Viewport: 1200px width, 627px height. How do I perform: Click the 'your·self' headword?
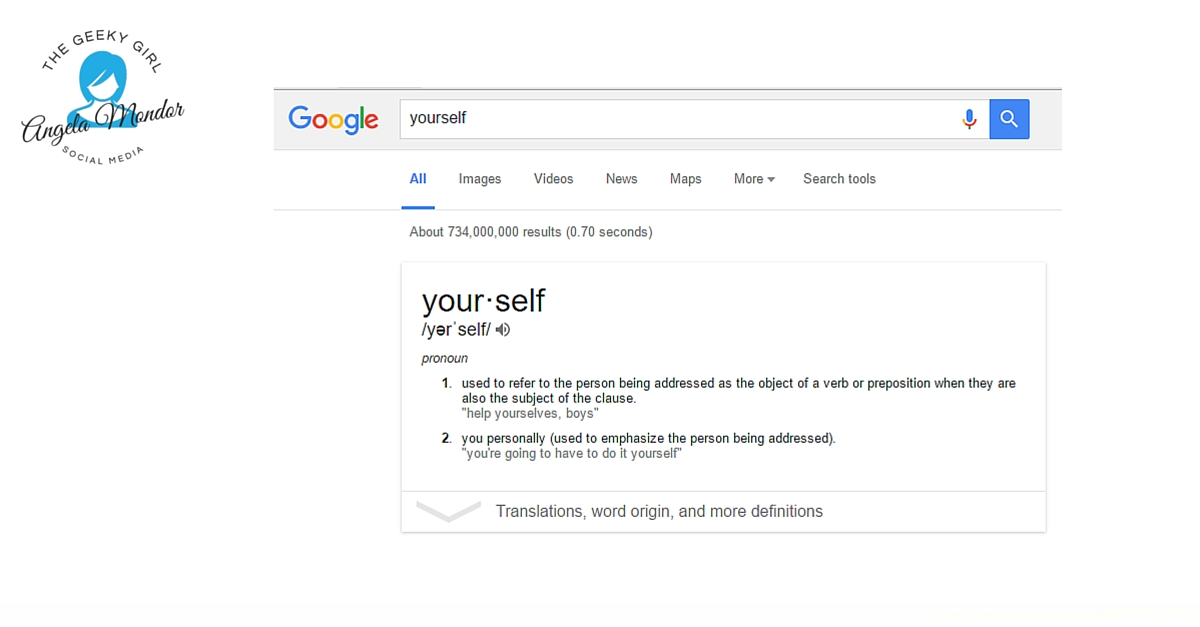[x=484, y=301]
